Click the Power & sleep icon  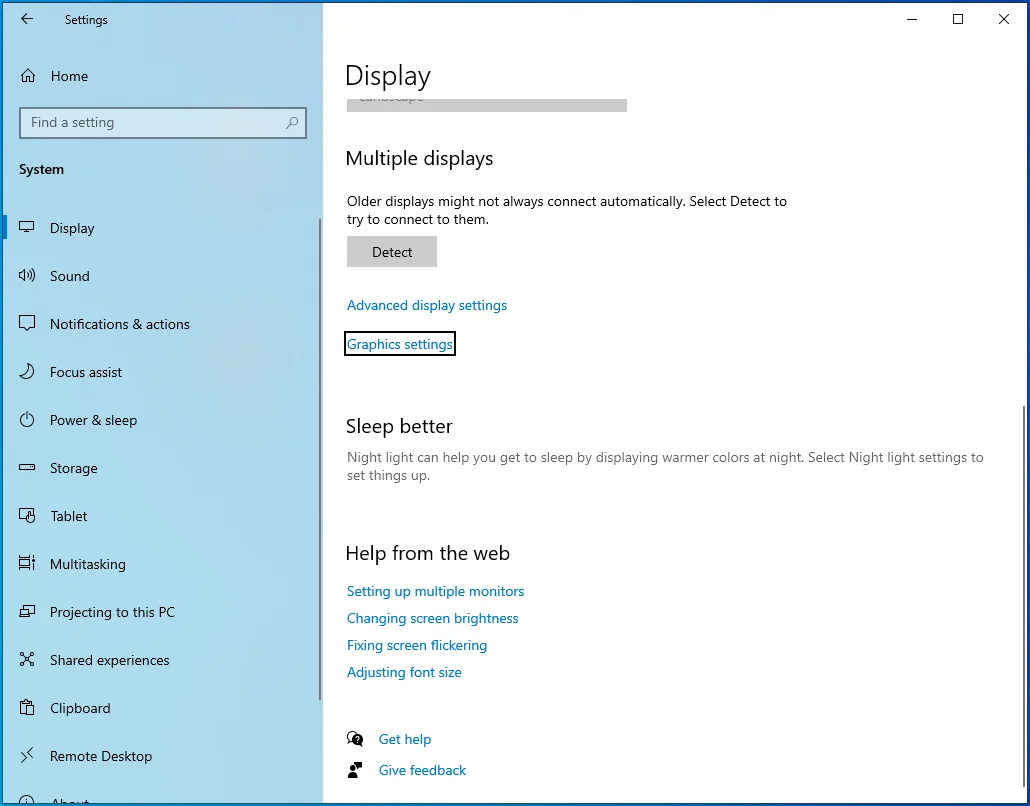[x=27, y=419]
